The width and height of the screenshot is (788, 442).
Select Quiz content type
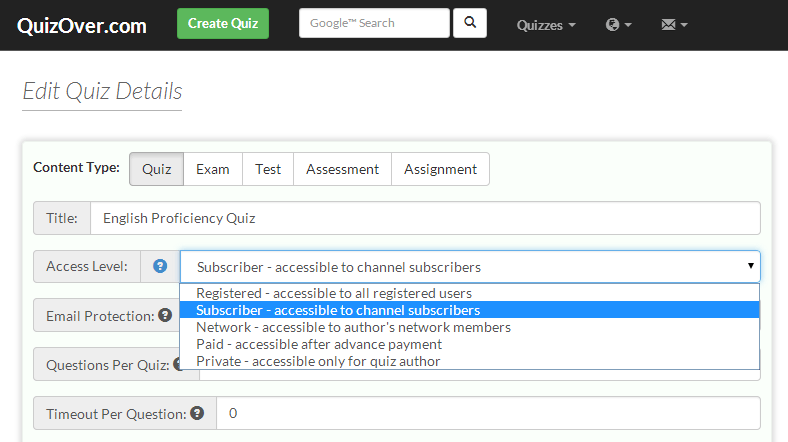[x=156, y=169]
